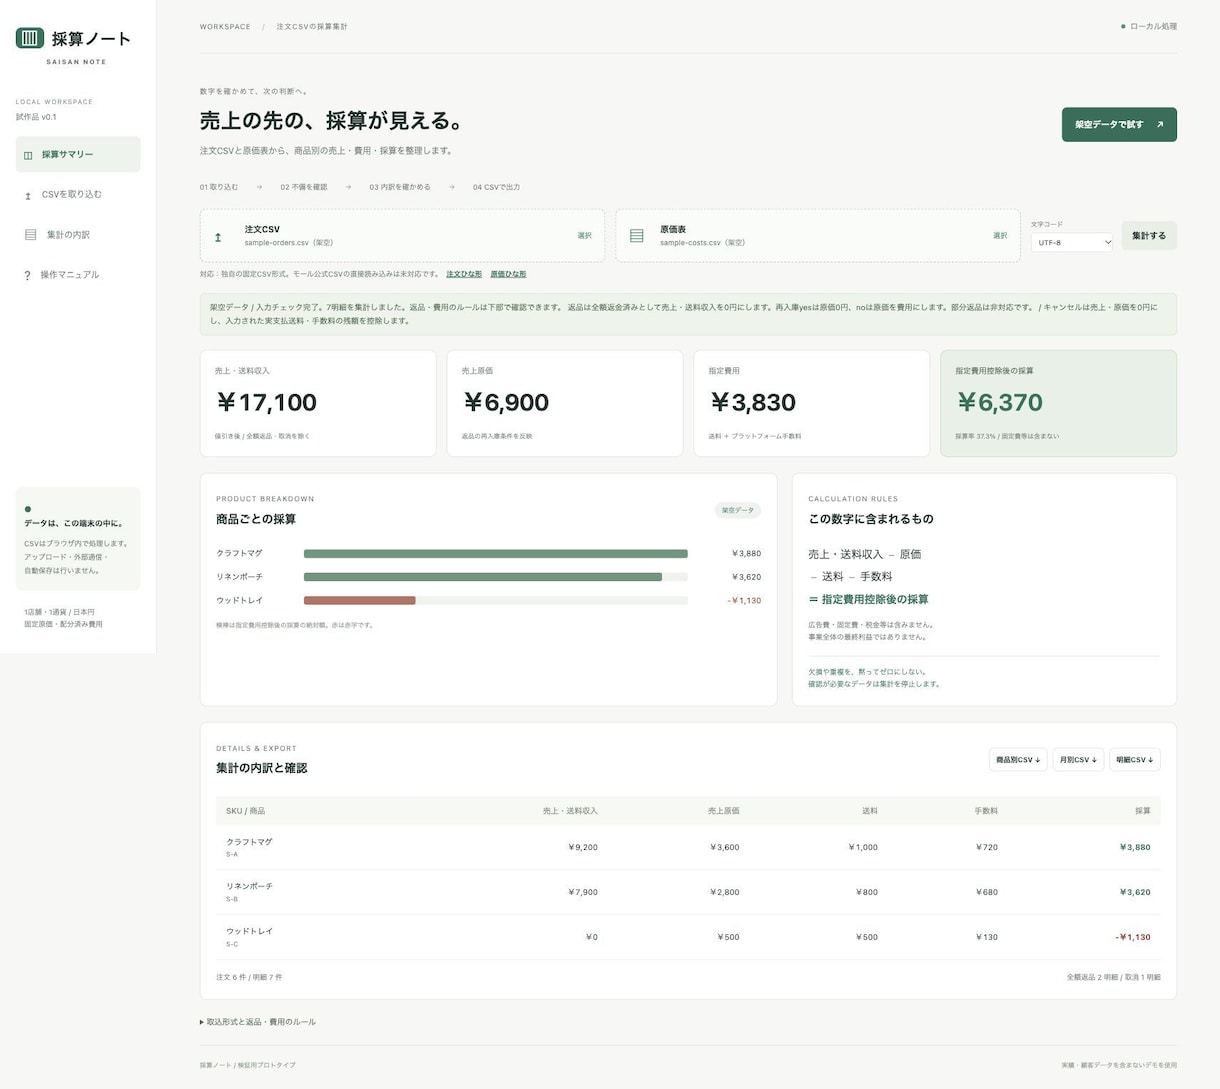This screenshot has height=1089, width=1220.
Task: Expand 取込形式と返品・費用のルール details
Action: (x=258, y=1022)
